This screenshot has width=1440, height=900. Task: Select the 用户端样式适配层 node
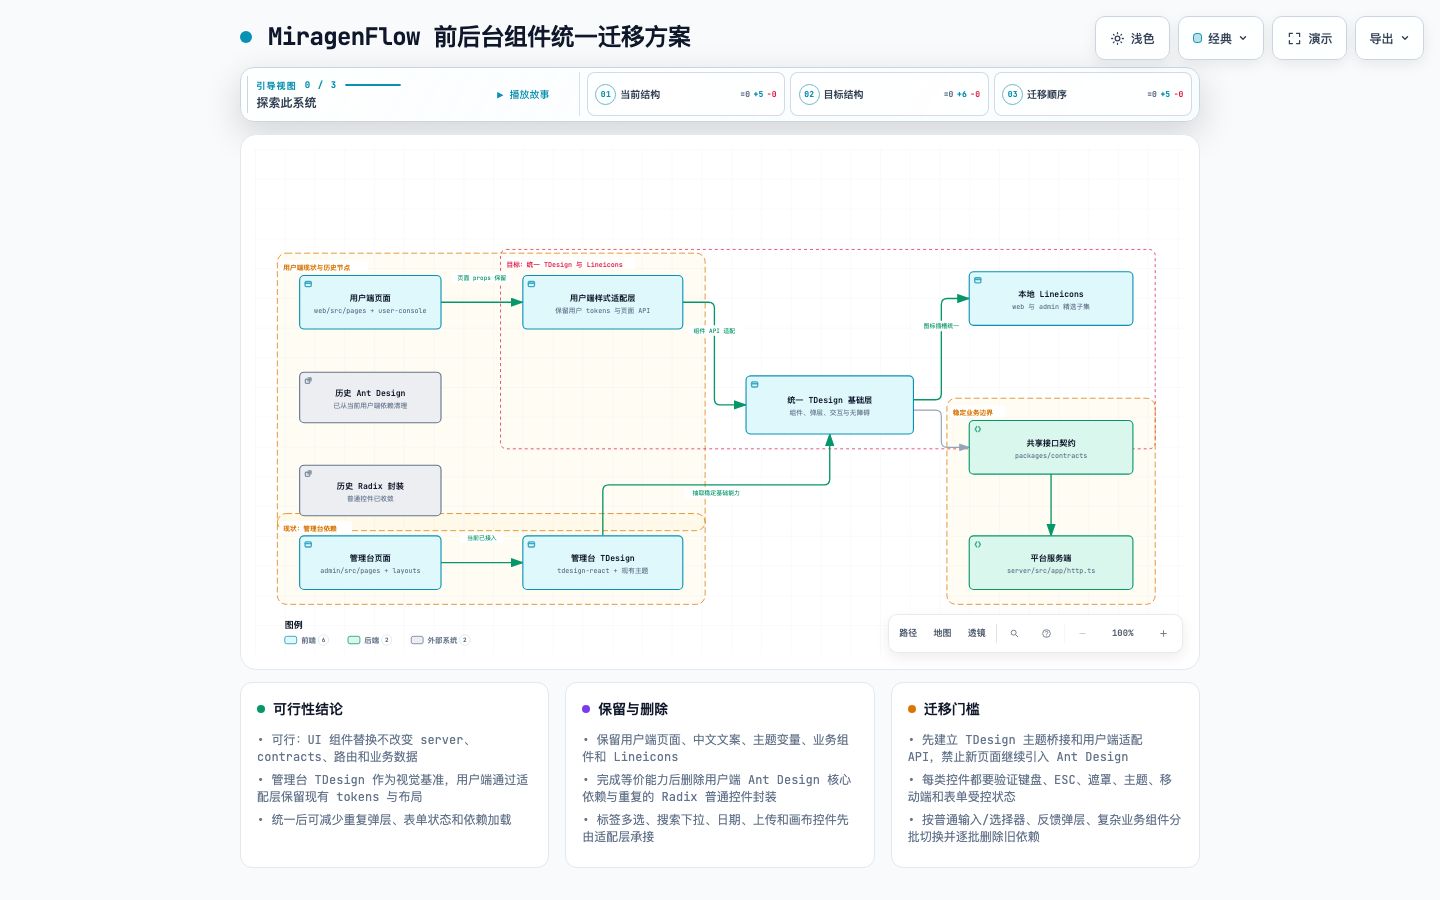[603, 302]
